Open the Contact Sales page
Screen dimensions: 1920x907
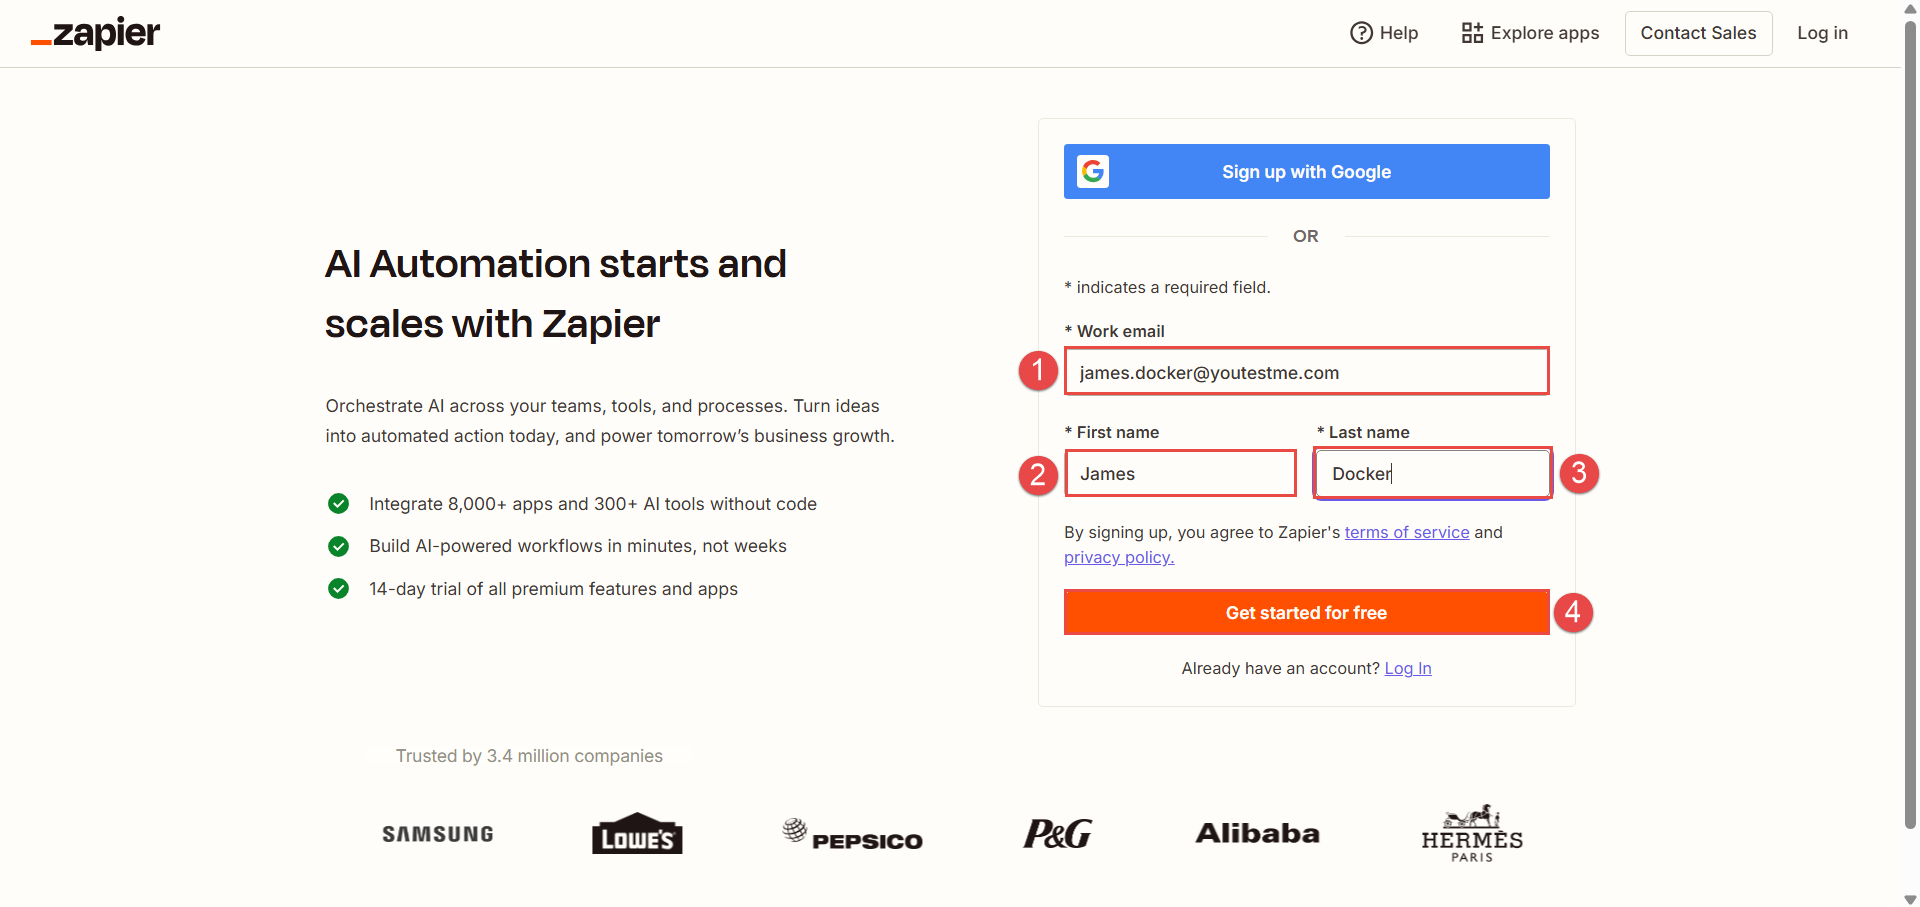point(1698,33)
